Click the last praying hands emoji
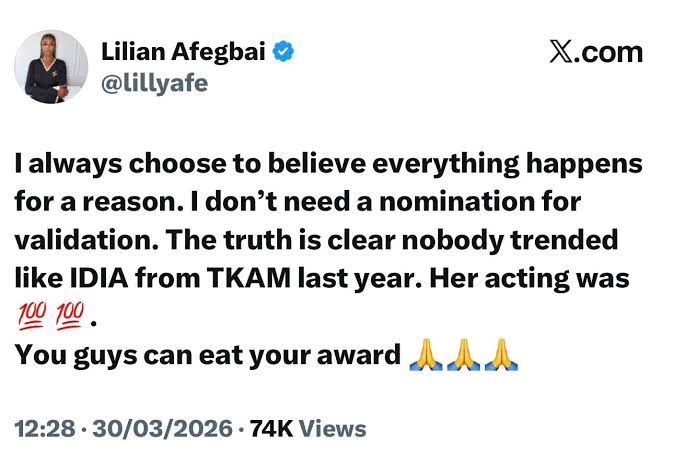The width and height of the screenshot is (674, 455). click(x=499, y=355)
